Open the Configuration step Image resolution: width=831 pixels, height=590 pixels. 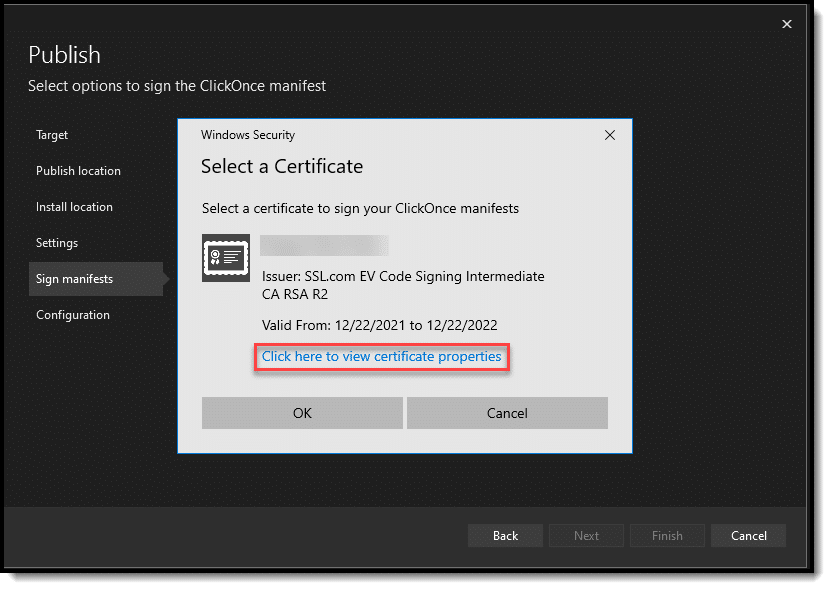[73, 315]
